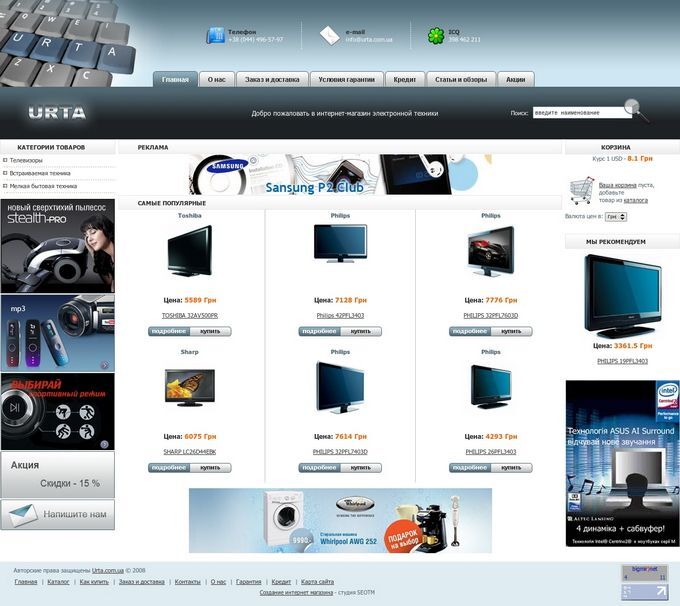Click подробнее for TOSHIBA 32AV500PR
680x606 pixels.
click(x=169, y=331)
